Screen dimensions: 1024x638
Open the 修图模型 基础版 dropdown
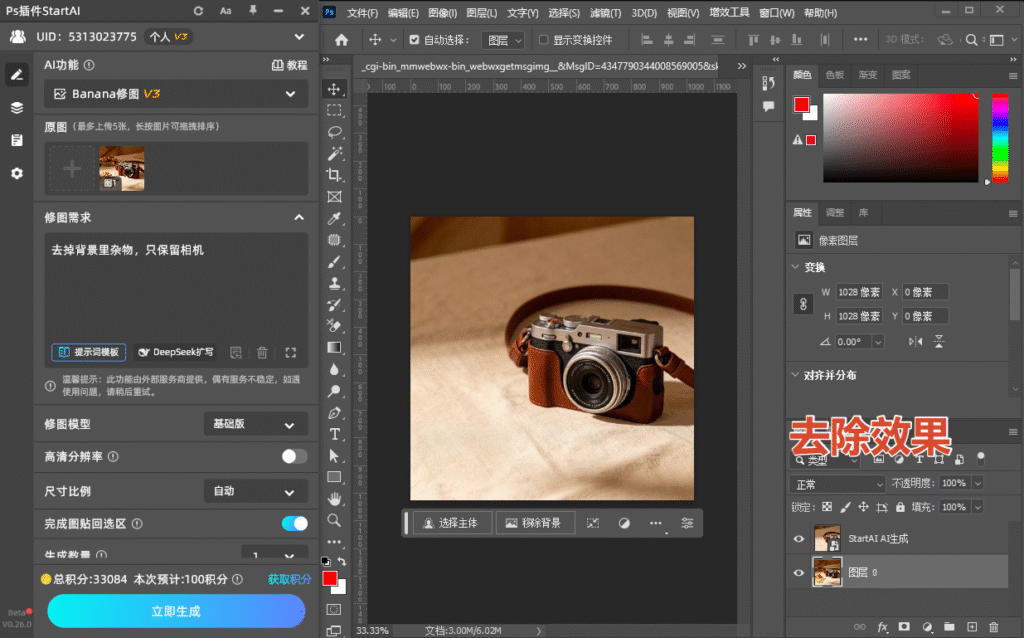(x=254, y=424)
